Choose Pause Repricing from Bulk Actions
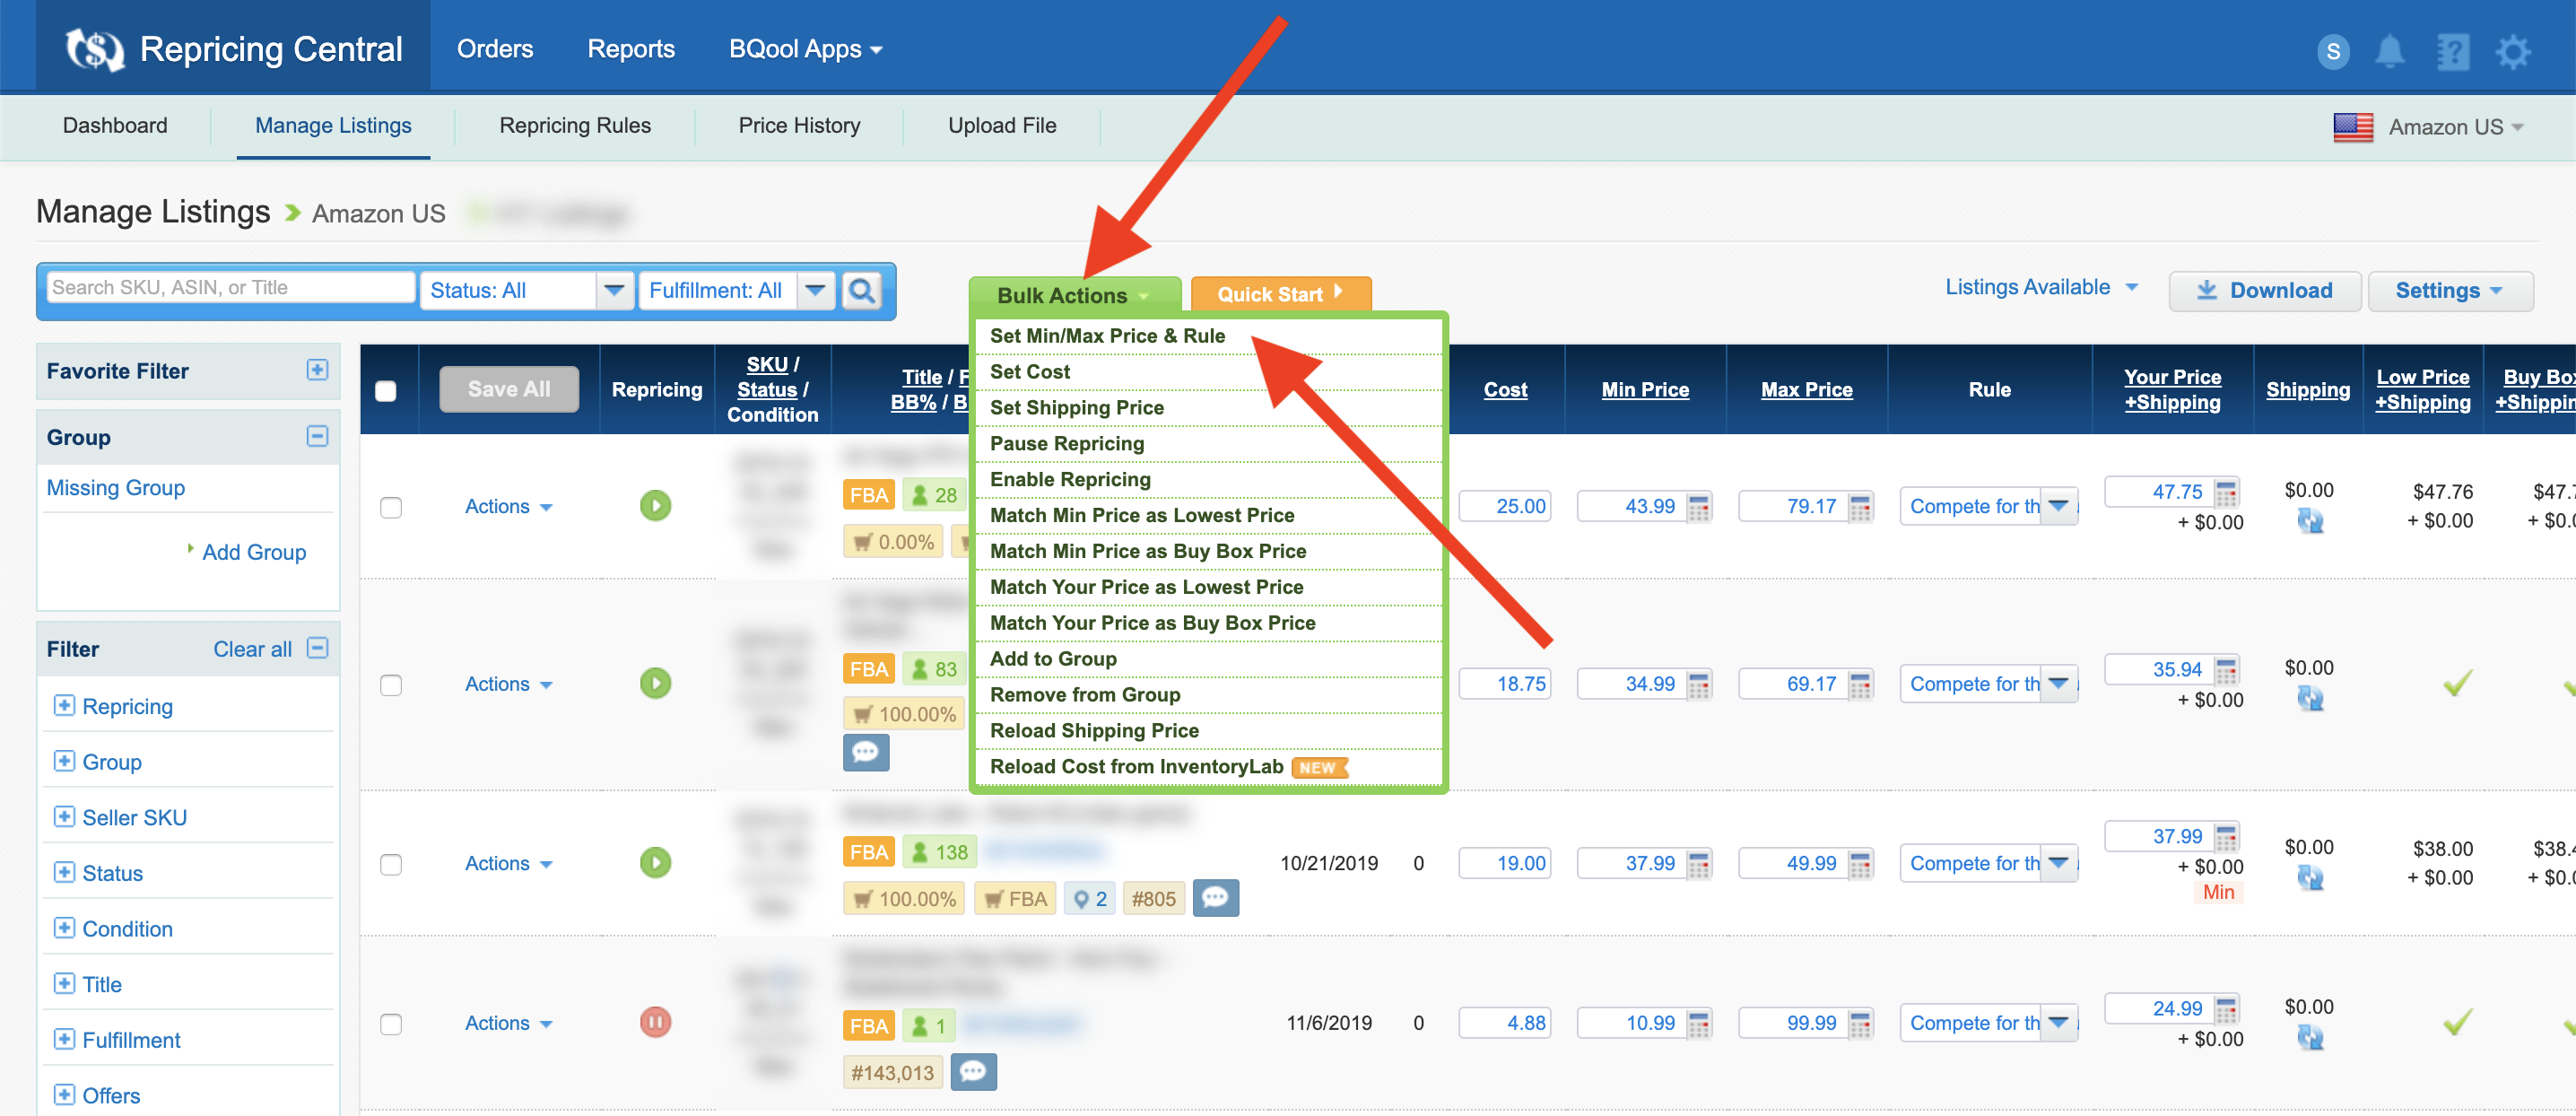The width and height of the screenshot is (2576, 1116). pos(1208,444)
